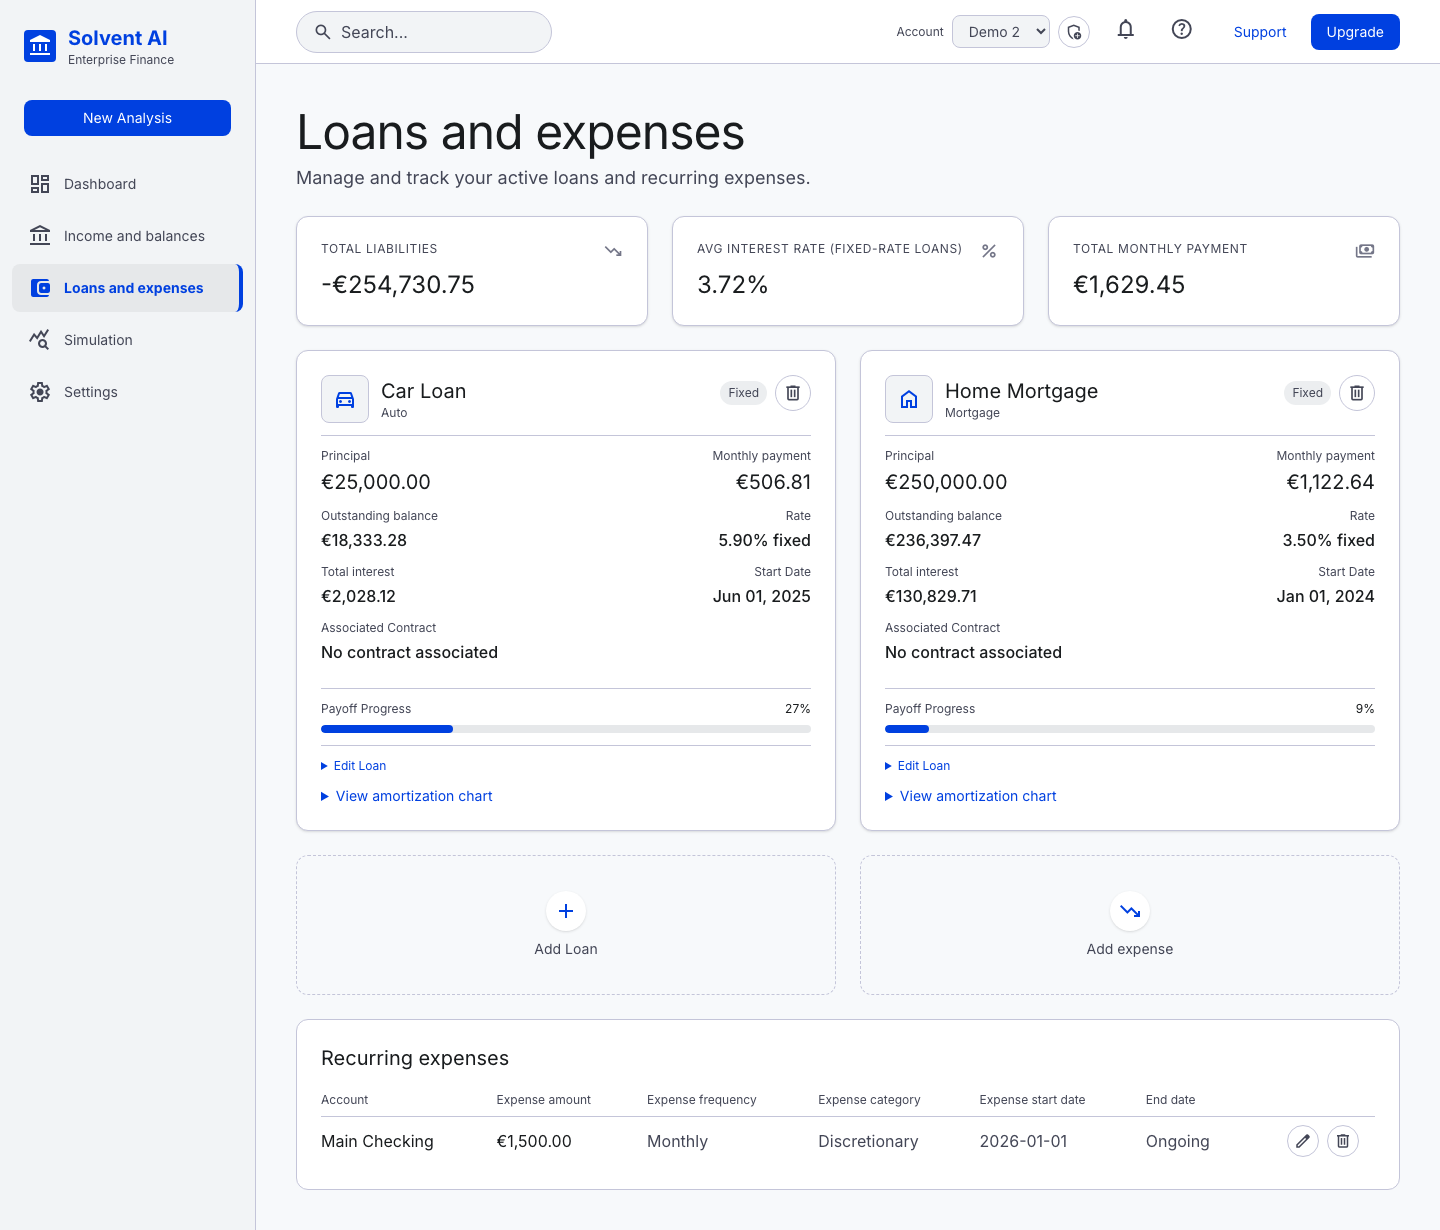Screen dimensions: 1440x1230
Task: Expand Edit Loan under Home Mortgage
Action: pos(918,766)
